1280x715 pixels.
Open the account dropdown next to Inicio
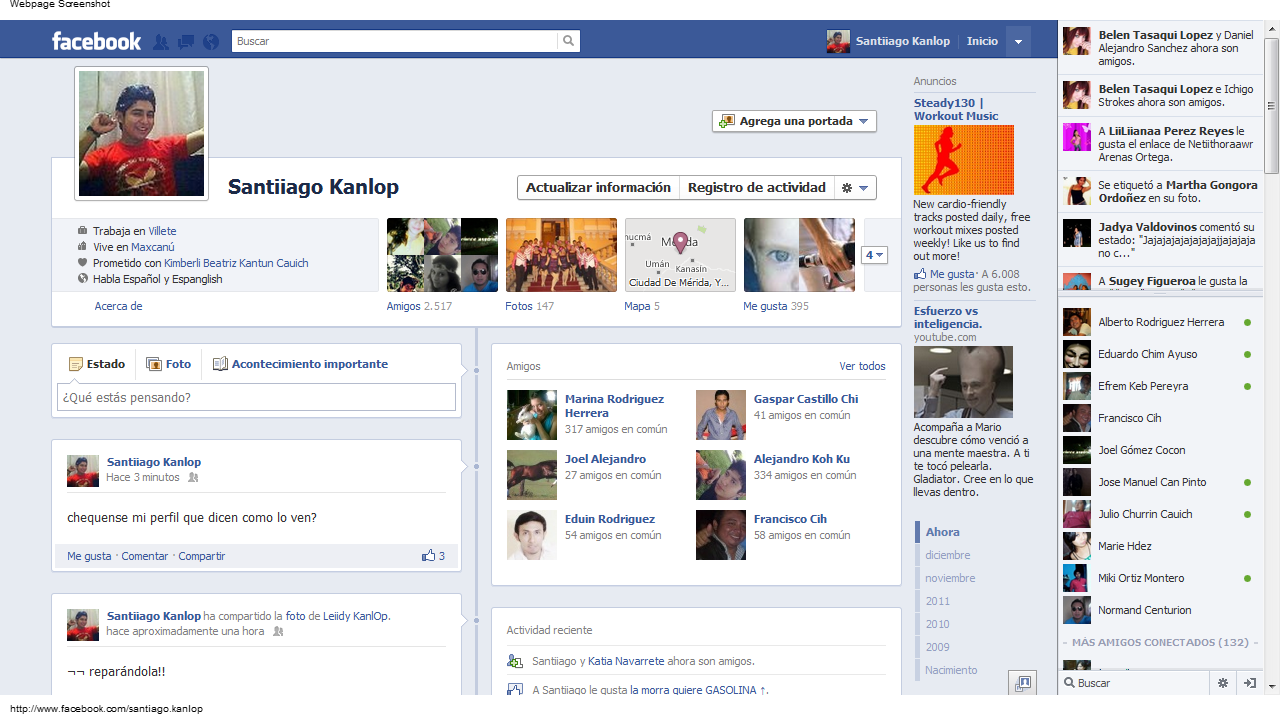tap(1018, 41)
